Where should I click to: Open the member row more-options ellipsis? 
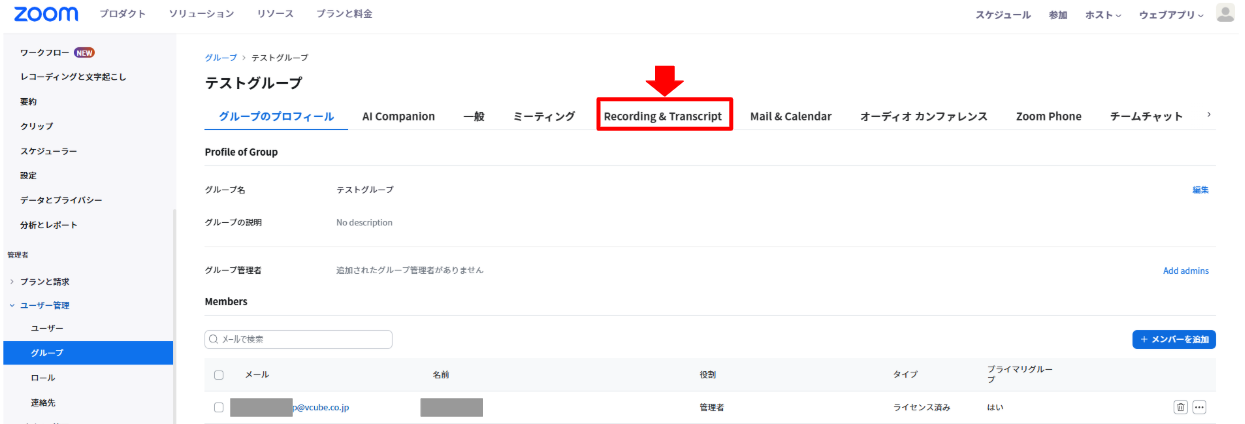point(1199,407)
